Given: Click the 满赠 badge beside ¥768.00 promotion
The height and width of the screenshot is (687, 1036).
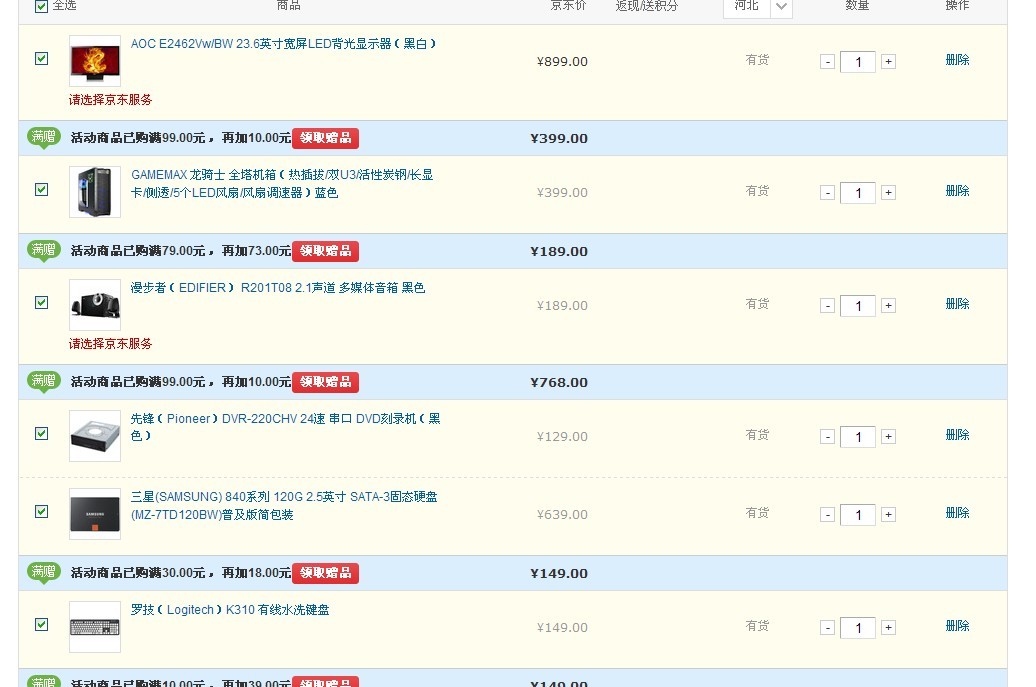Looking at the screenshot, I should [x=44, y=381].
